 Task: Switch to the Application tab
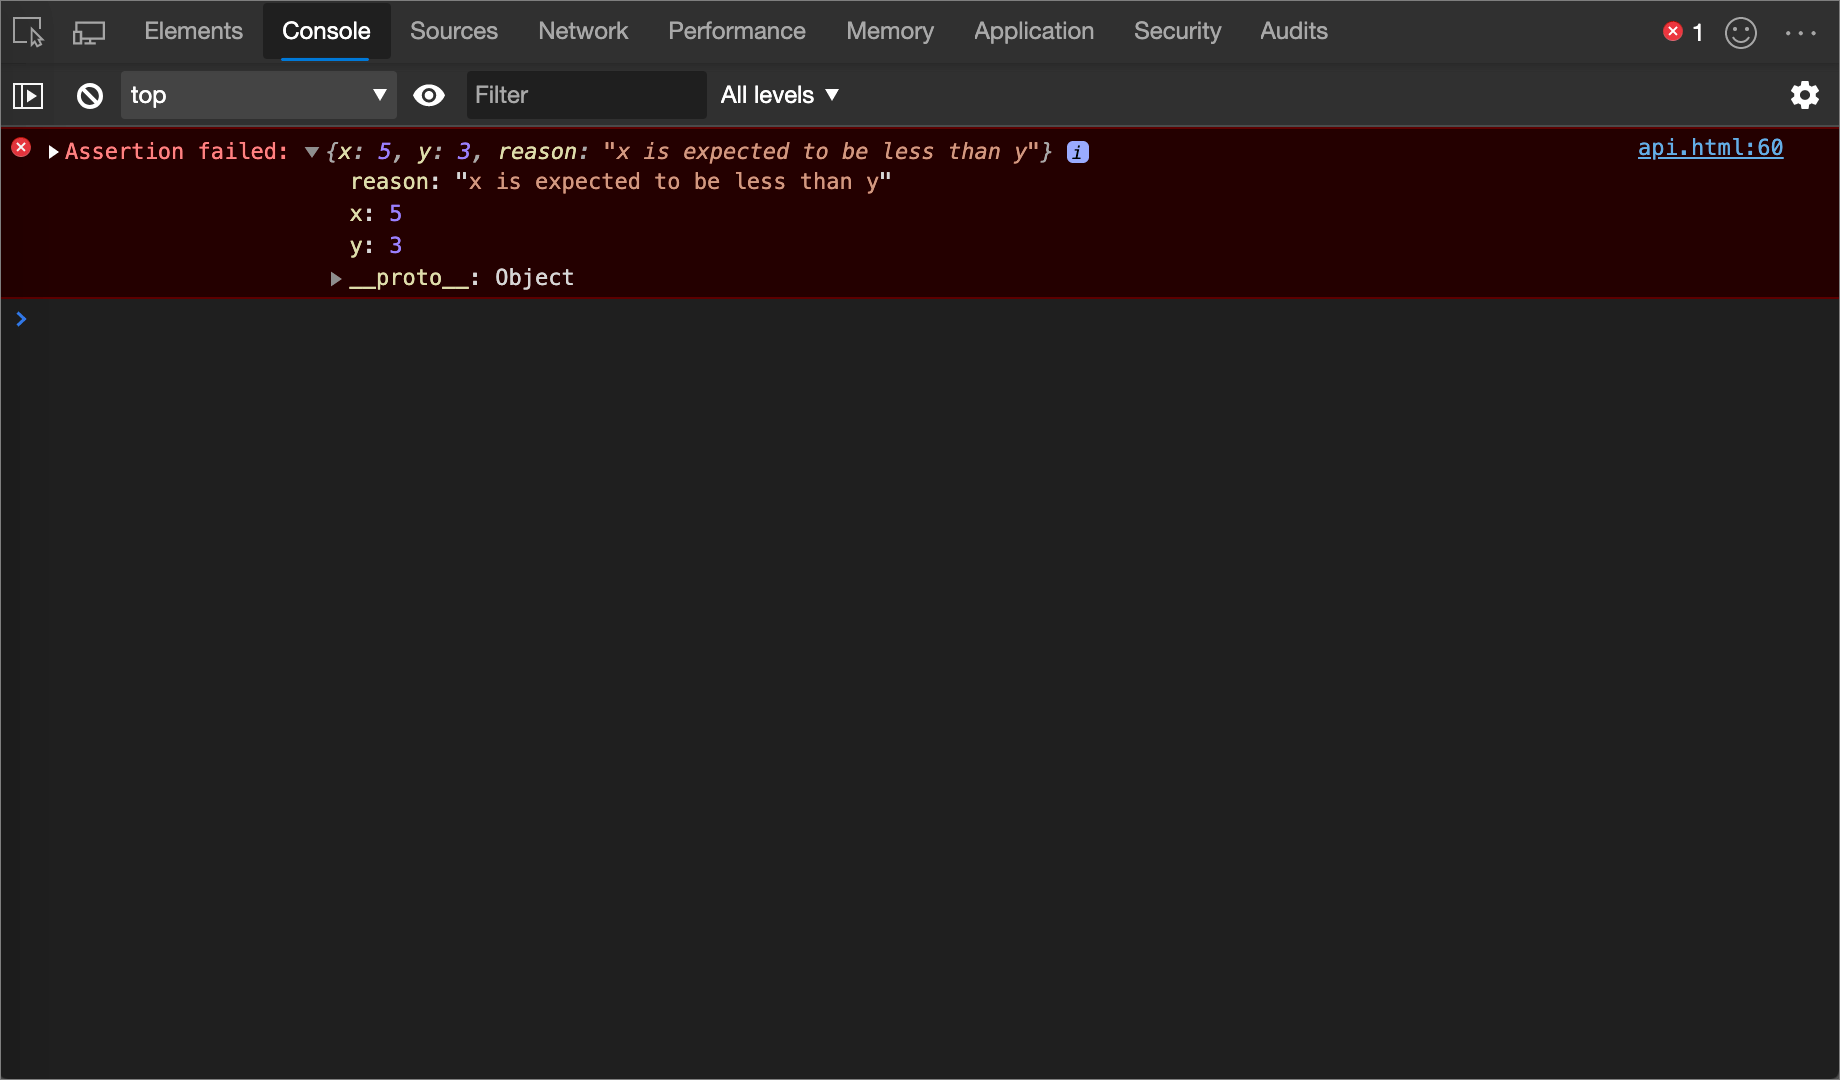(x=1033, y=31)
